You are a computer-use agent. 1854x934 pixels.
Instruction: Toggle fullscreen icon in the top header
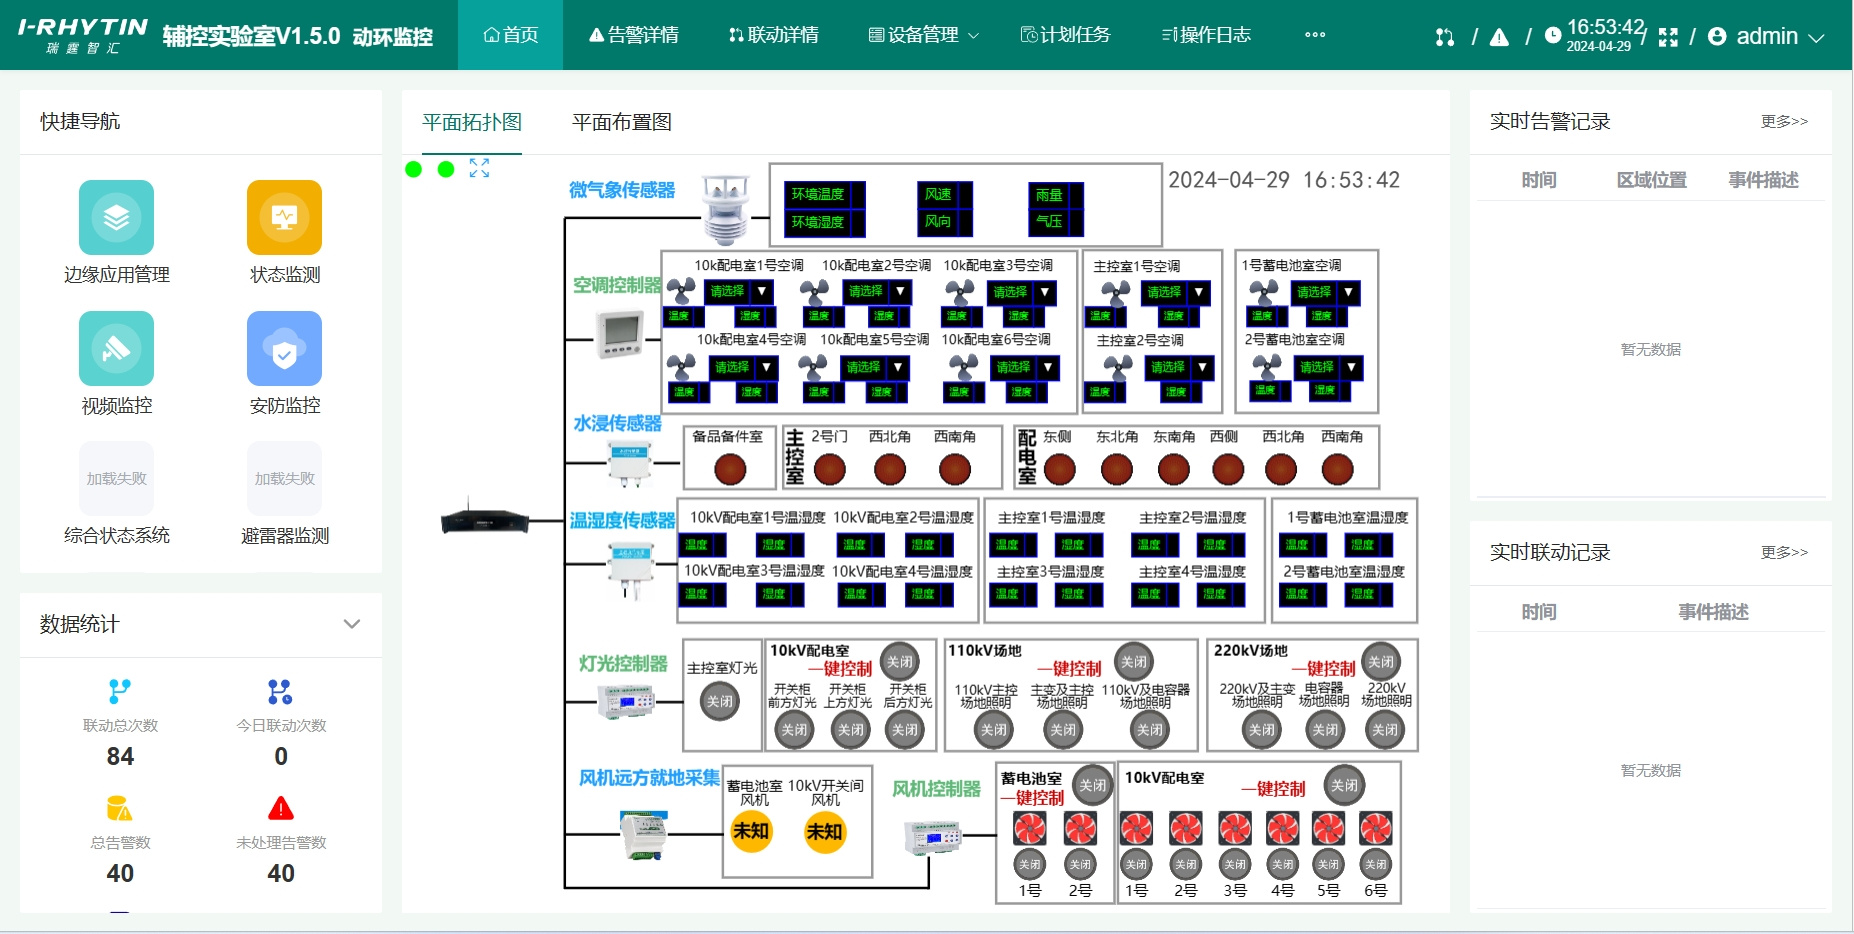click(x=1668, y=37)
